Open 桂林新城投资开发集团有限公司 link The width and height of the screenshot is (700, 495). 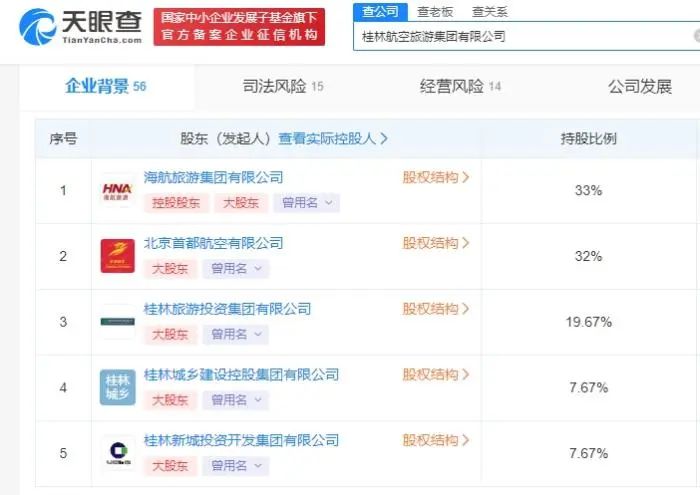241,440
